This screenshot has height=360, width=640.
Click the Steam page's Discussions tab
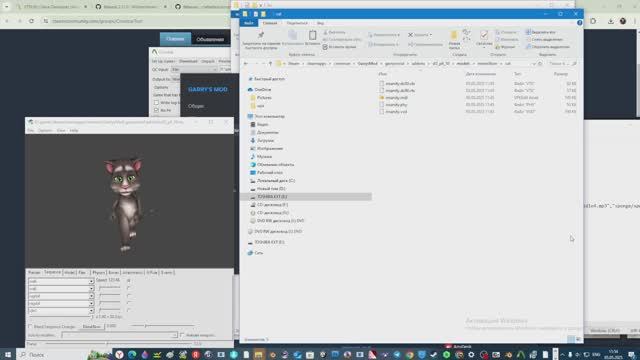point(210,40)
